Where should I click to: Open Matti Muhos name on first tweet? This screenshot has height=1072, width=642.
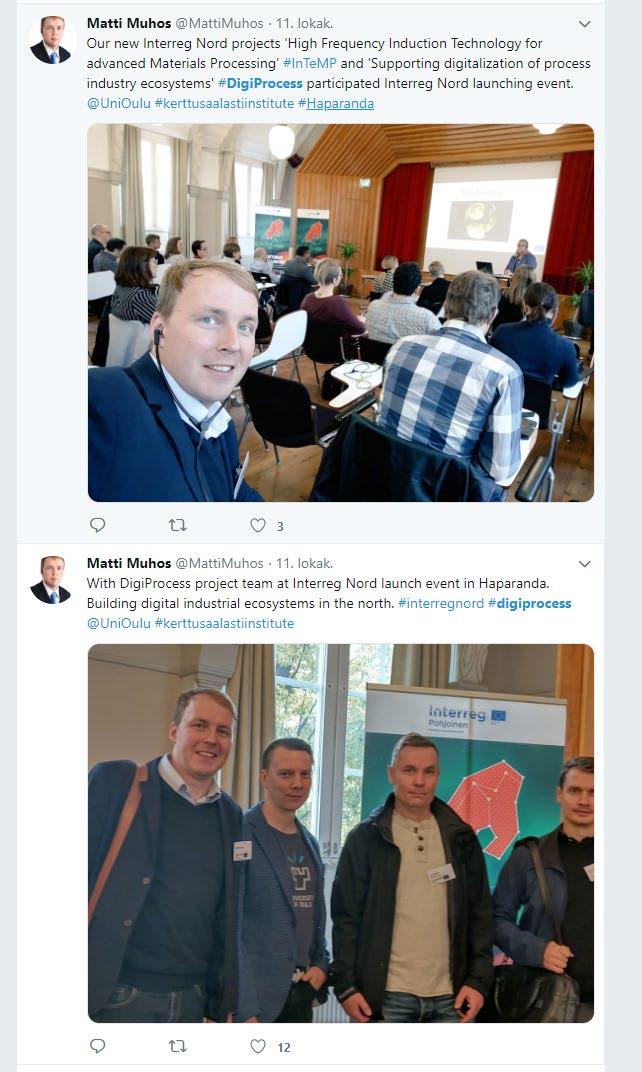click(129, 23)
